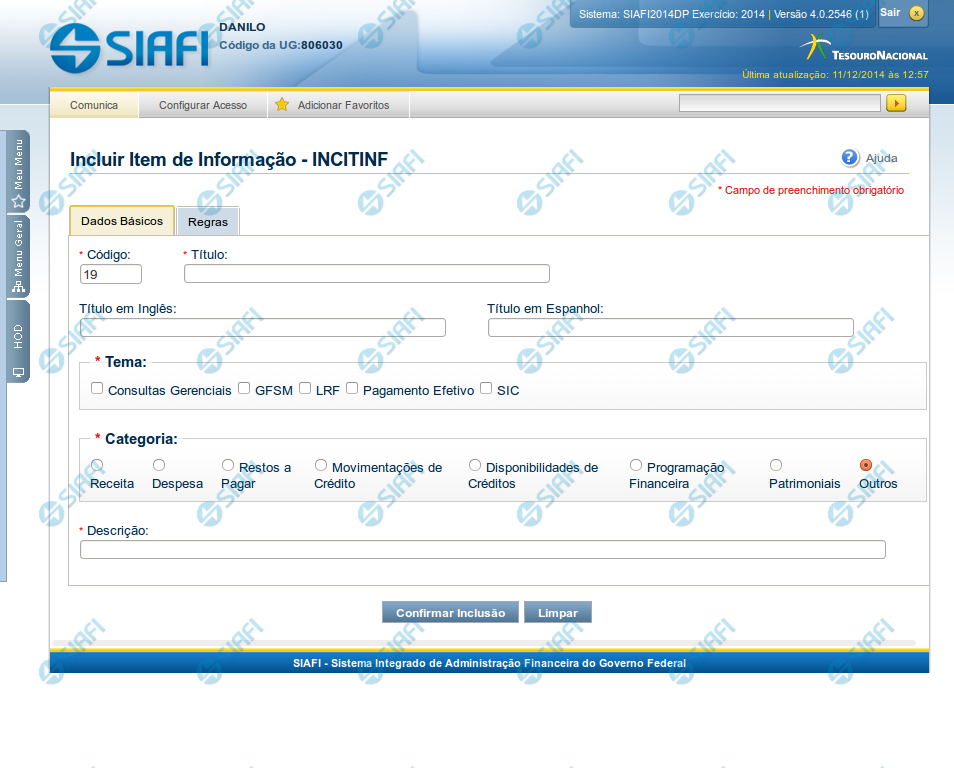Open the Menu Geral side tab
The height and width of the screenshot is (768, 954).
pyautogui.click(x=18, y=257)
